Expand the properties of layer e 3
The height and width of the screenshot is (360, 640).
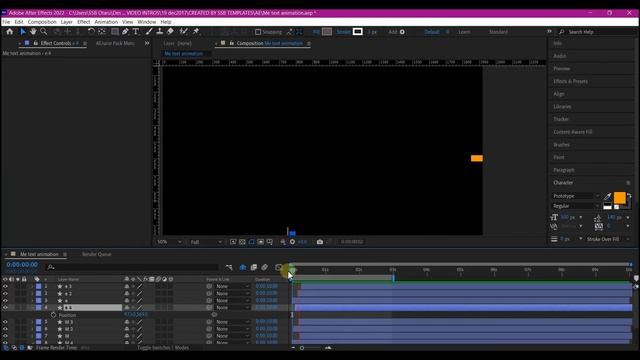[32, 287]
